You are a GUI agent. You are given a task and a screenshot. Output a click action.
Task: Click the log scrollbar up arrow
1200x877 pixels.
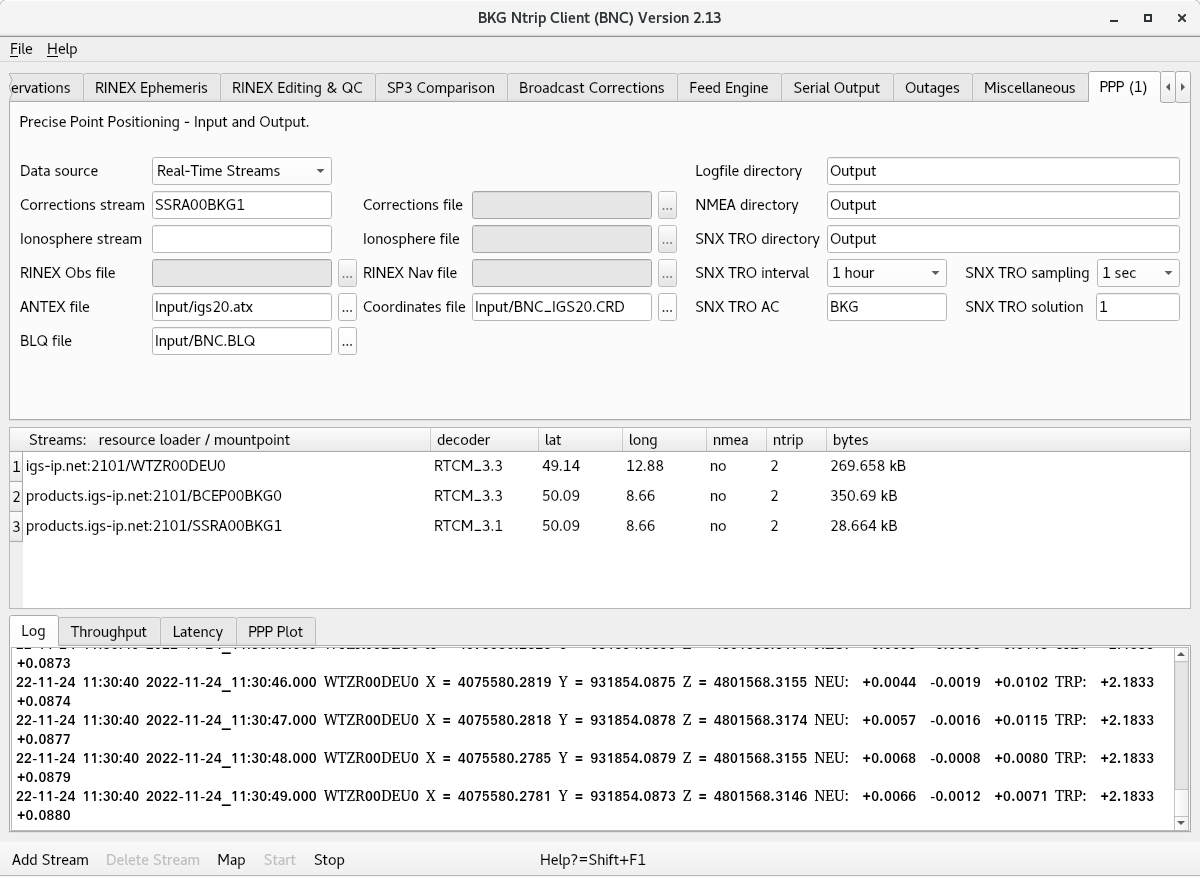[1181, 655]
